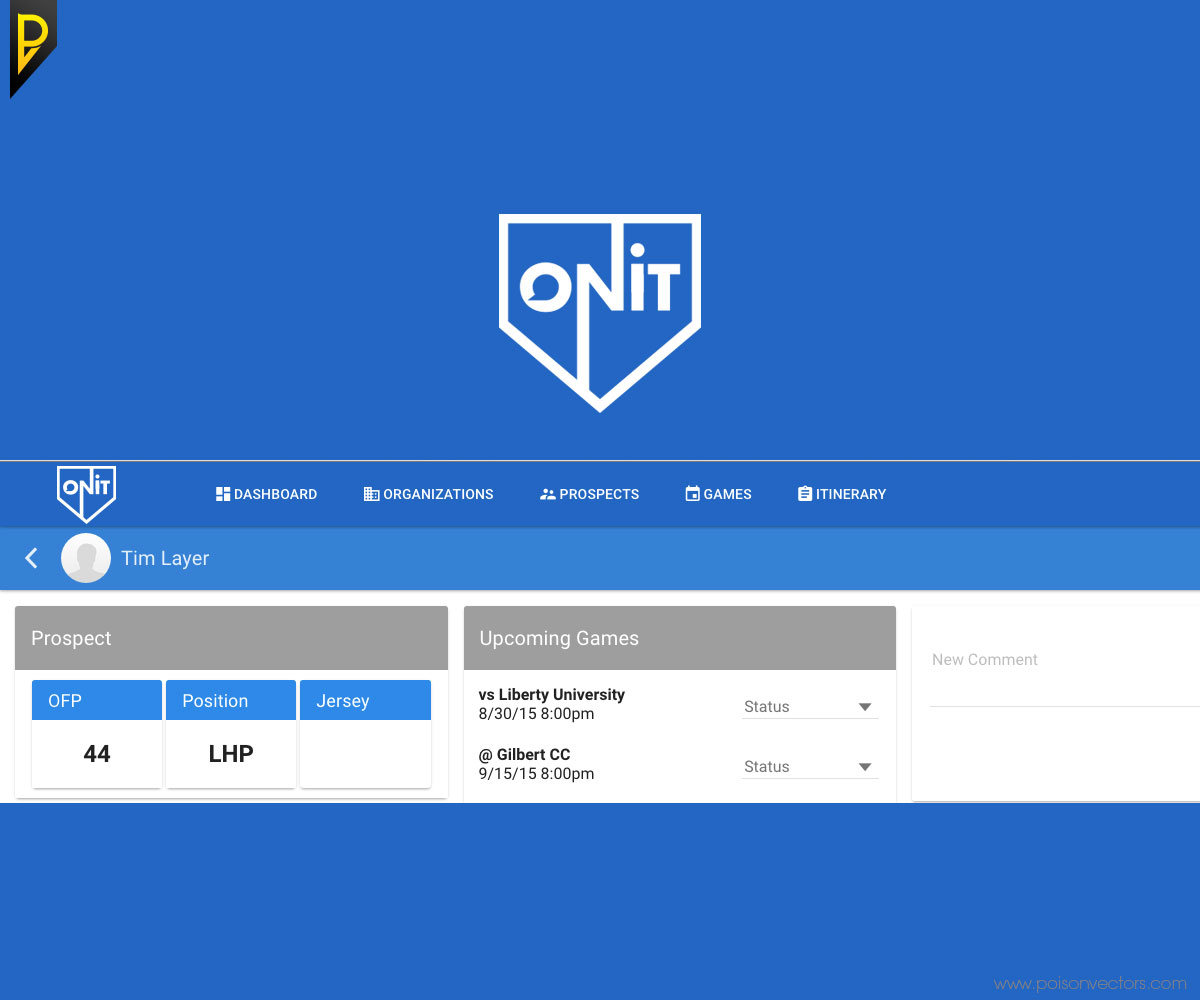Click the 9/15/15 8:00pm game date
1200x1000 pixels.
coord(537,774)
